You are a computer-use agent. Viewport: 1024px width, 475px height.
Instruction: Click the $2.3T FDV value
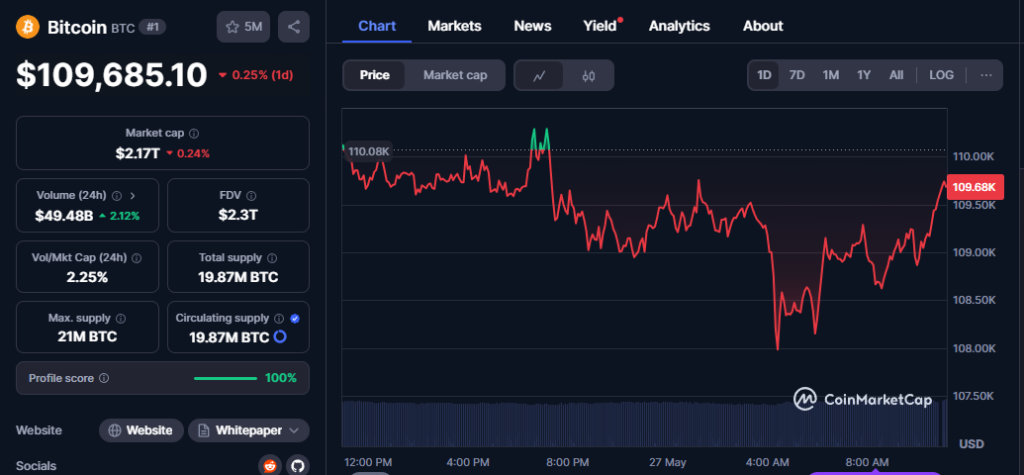(x=238, y=215)
